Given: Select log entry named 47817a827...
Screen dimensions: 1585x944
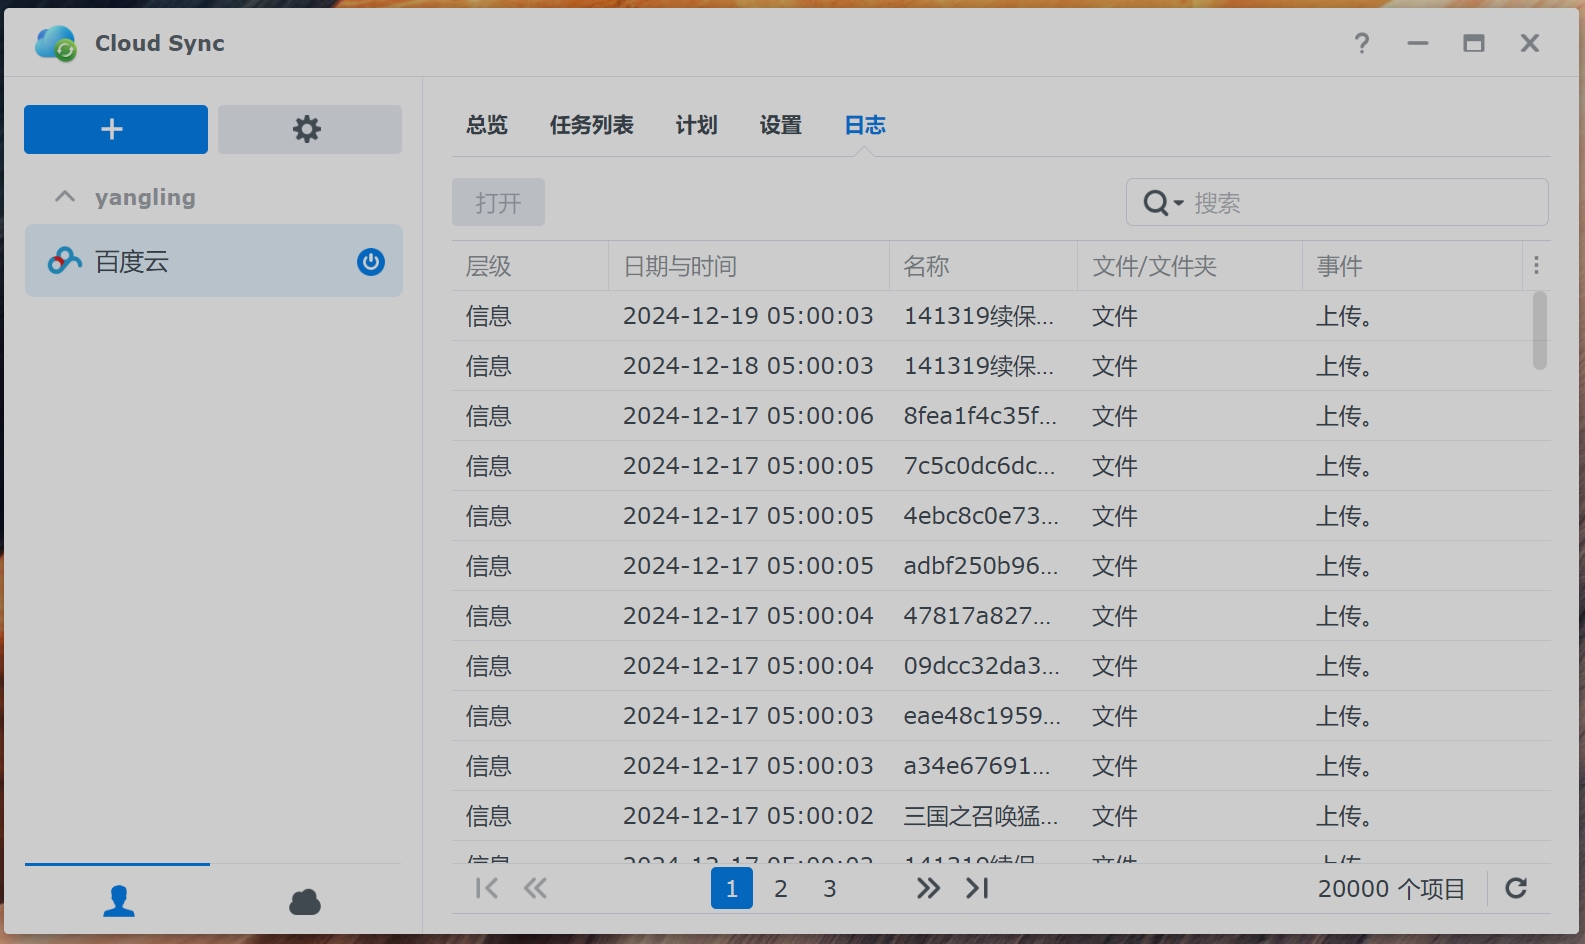Looking at the screenshot, I should pyautogui.click(x=1001, y=616).
